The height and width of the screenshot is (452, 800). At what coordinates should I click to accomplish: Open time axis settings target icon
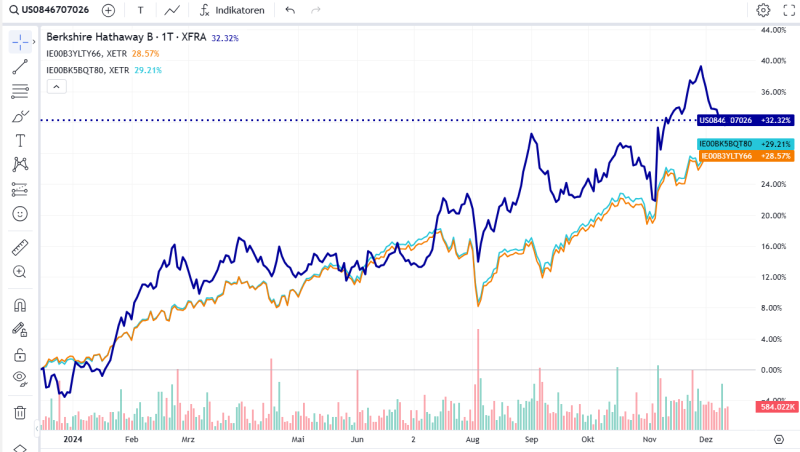pyautogui.click(x=779, y=439)
